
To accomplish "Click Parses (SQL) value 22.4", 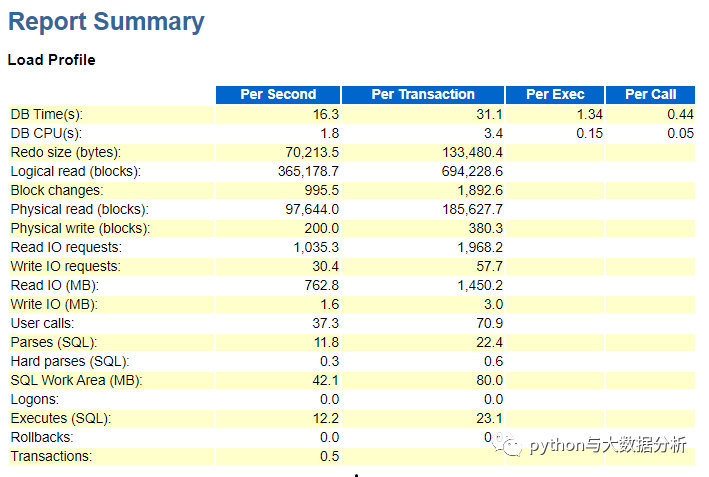I will (x=489, y=342).
